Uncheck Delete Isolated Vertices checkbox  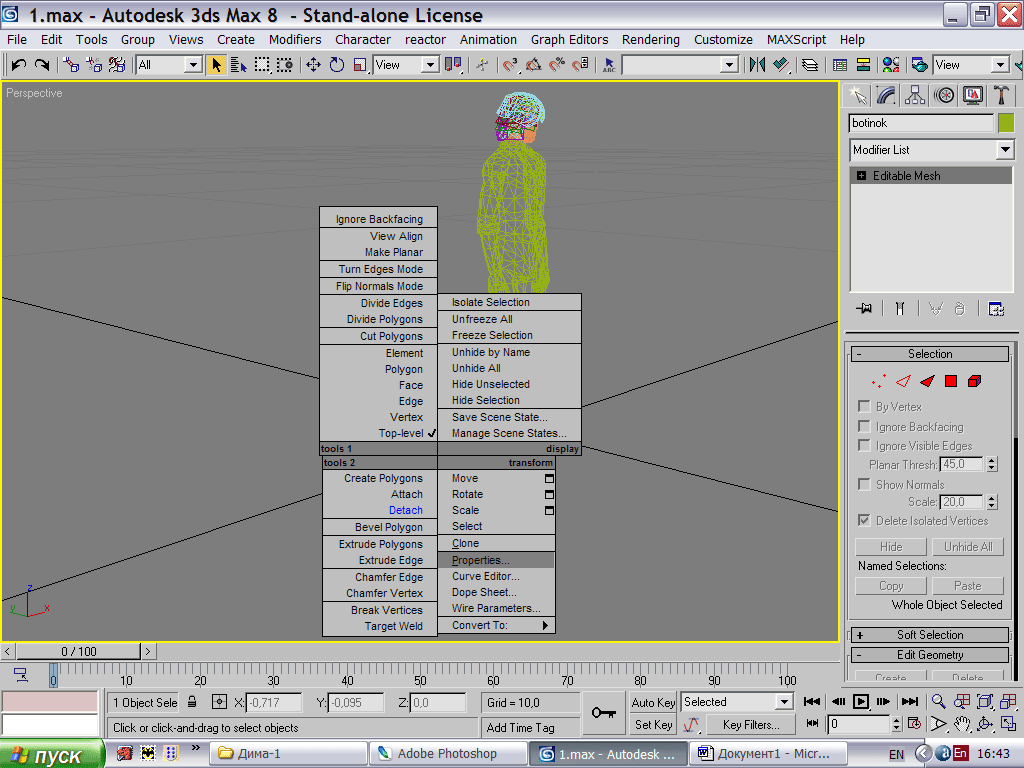tap(864, 520)
